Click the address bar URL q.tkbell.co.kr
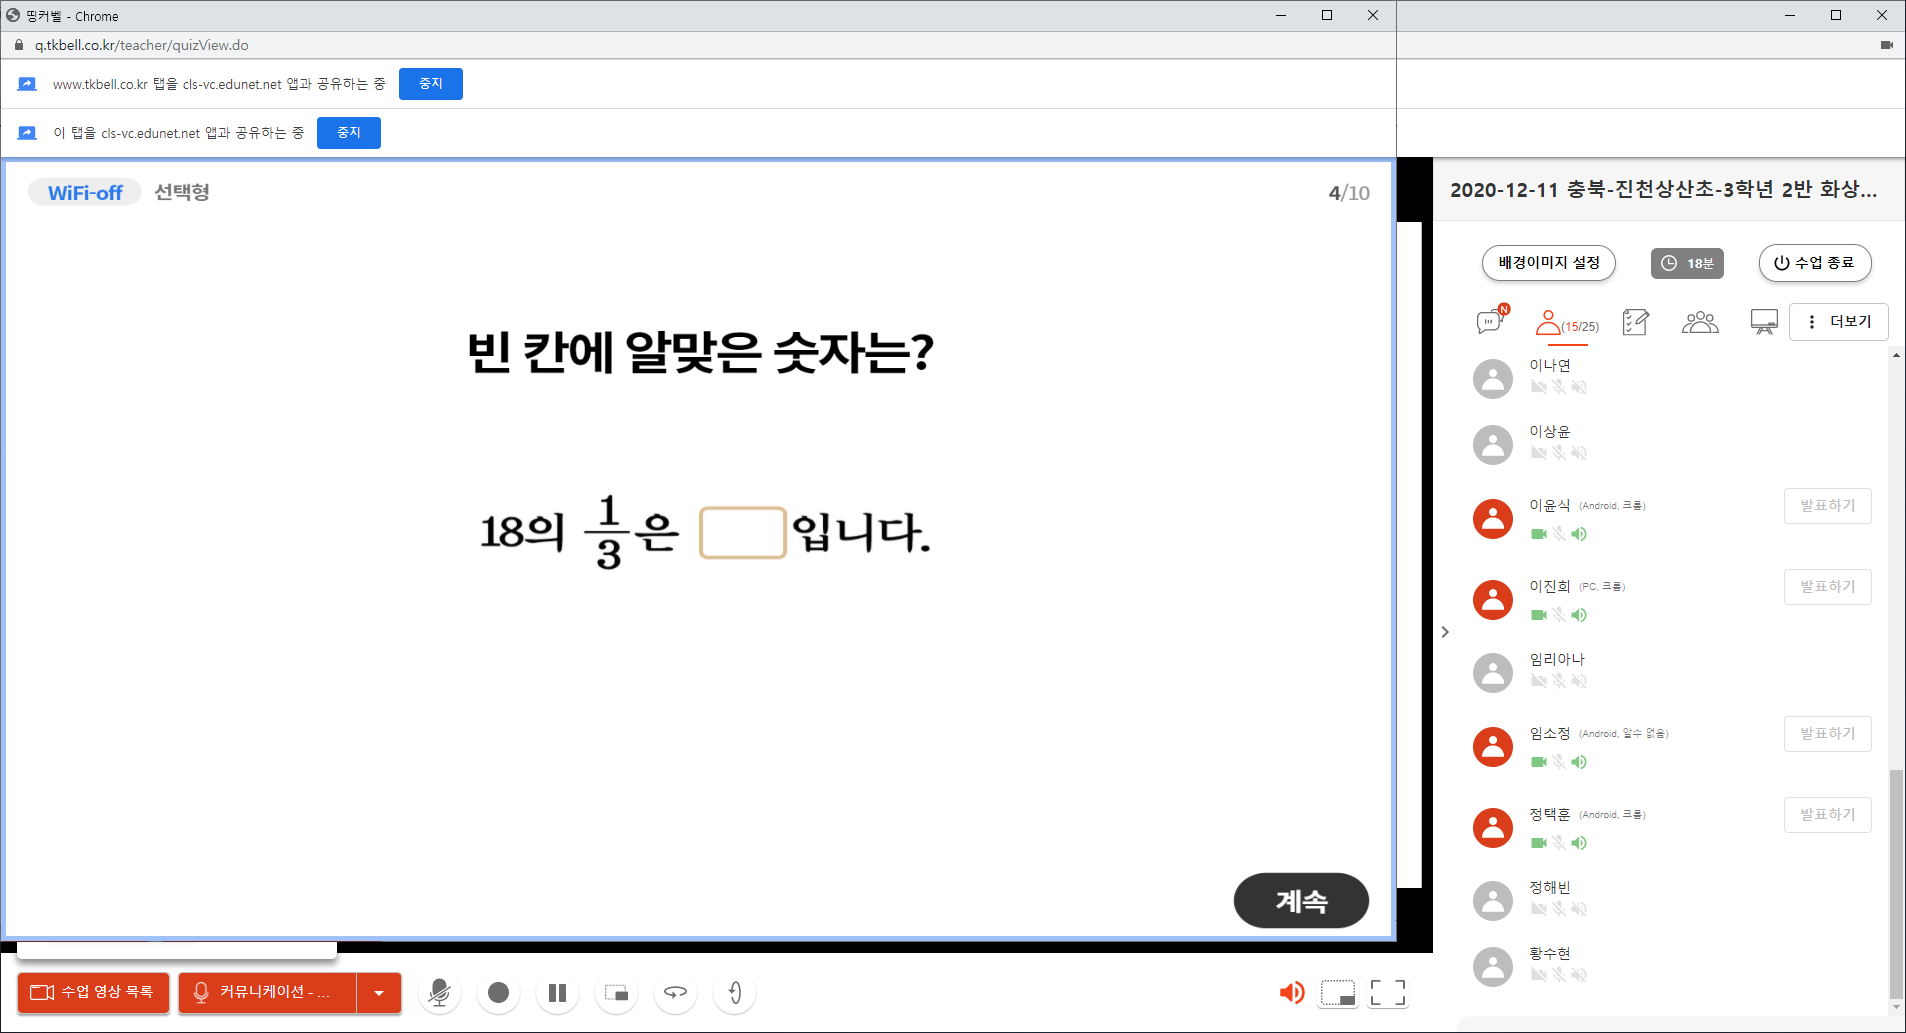 (x=141, y=45)
